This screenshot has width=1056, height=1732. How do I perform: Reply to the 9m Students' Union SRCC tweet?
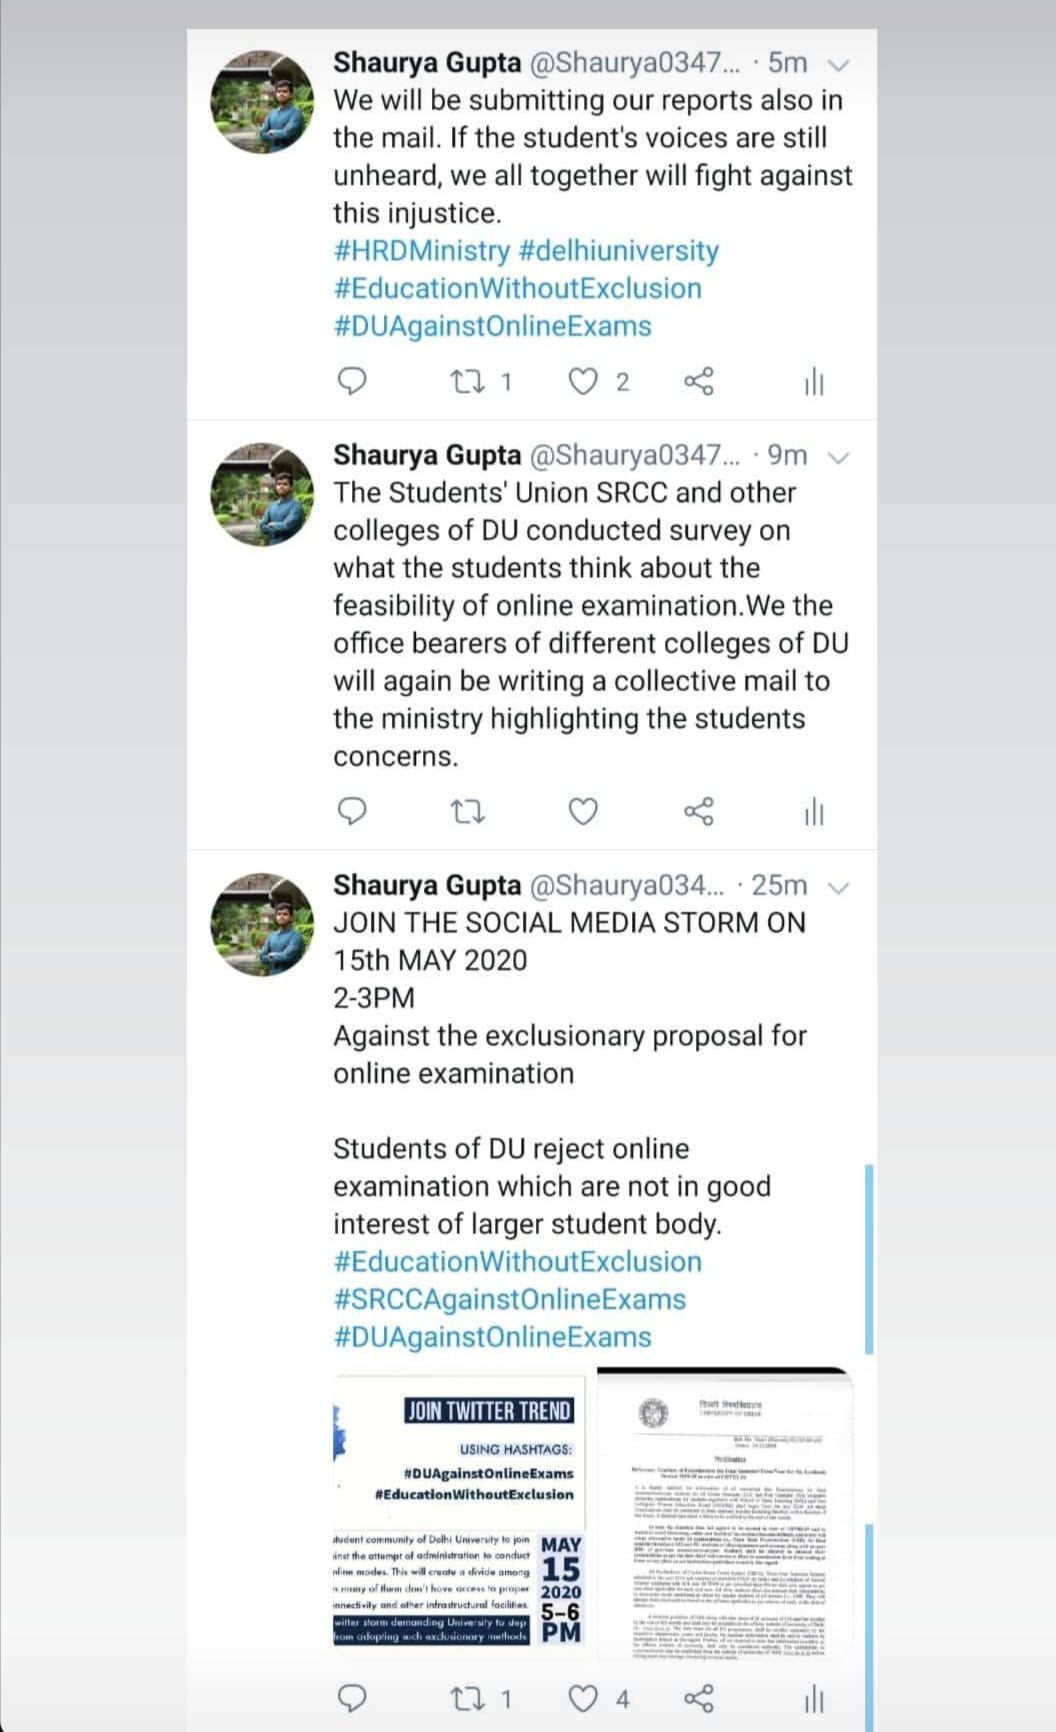353,811
